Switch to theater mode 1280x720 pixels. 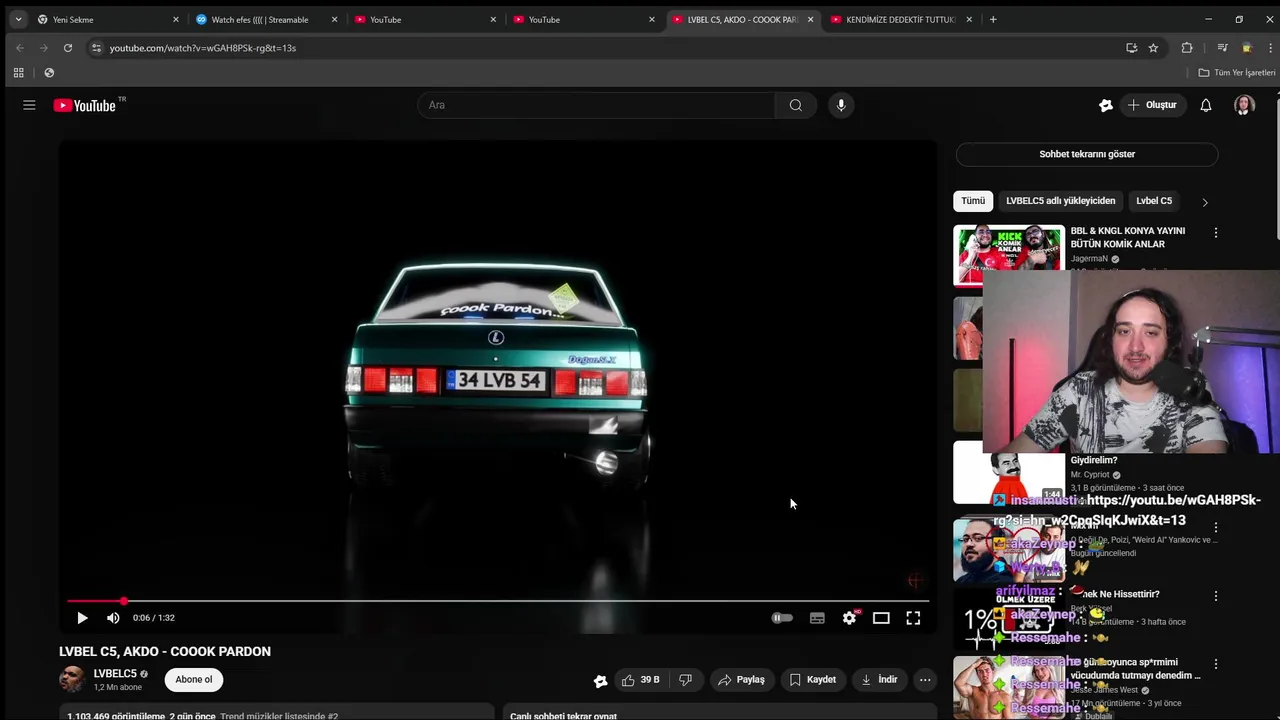click(x=881, y=618)
